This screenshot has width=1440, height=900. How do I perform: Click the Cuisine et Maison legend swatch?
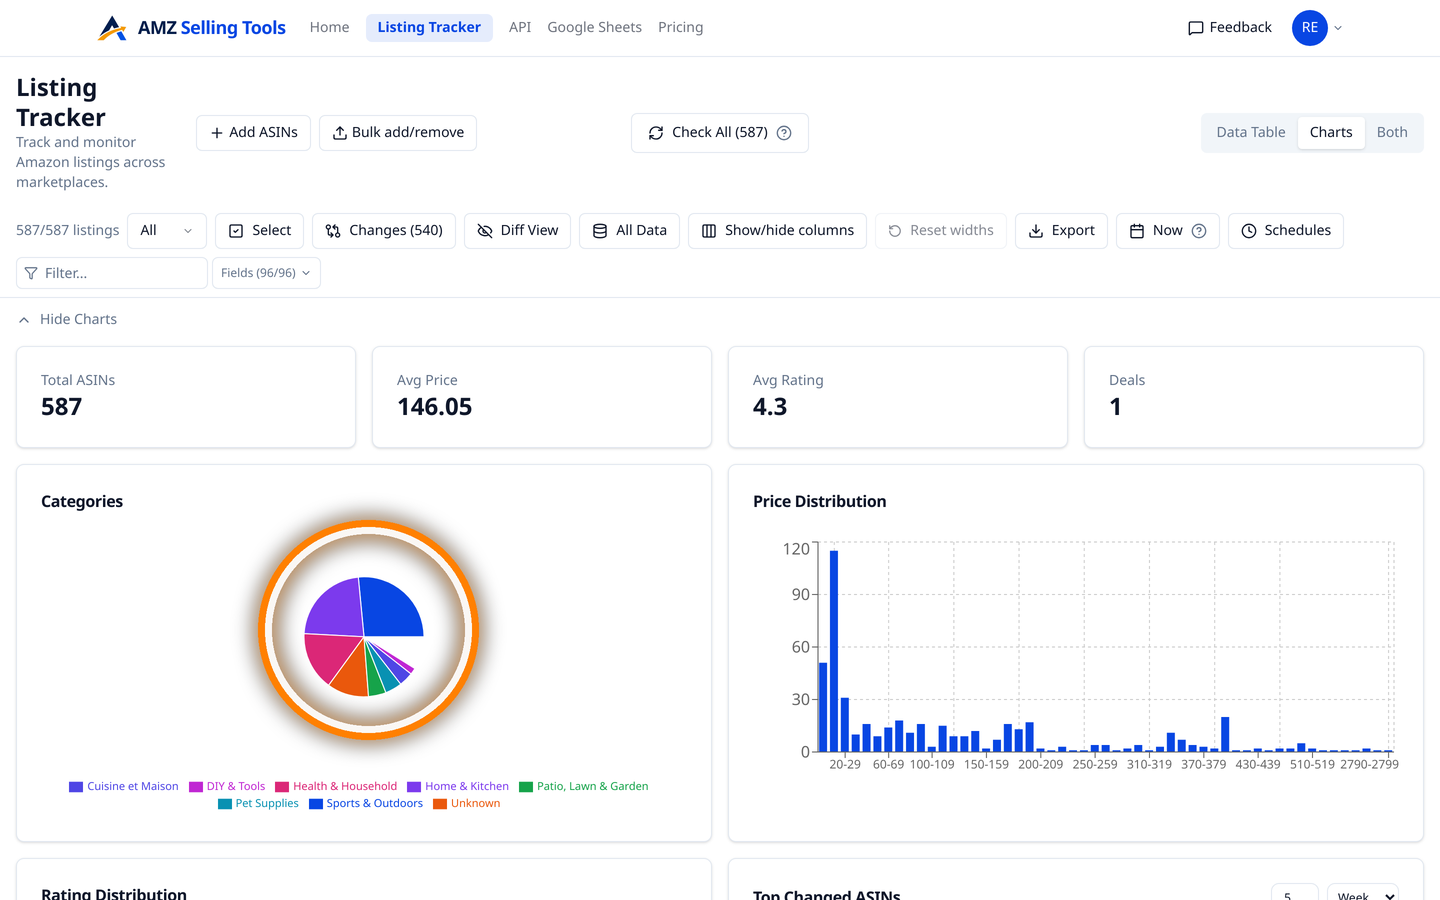tap(76, 787)
